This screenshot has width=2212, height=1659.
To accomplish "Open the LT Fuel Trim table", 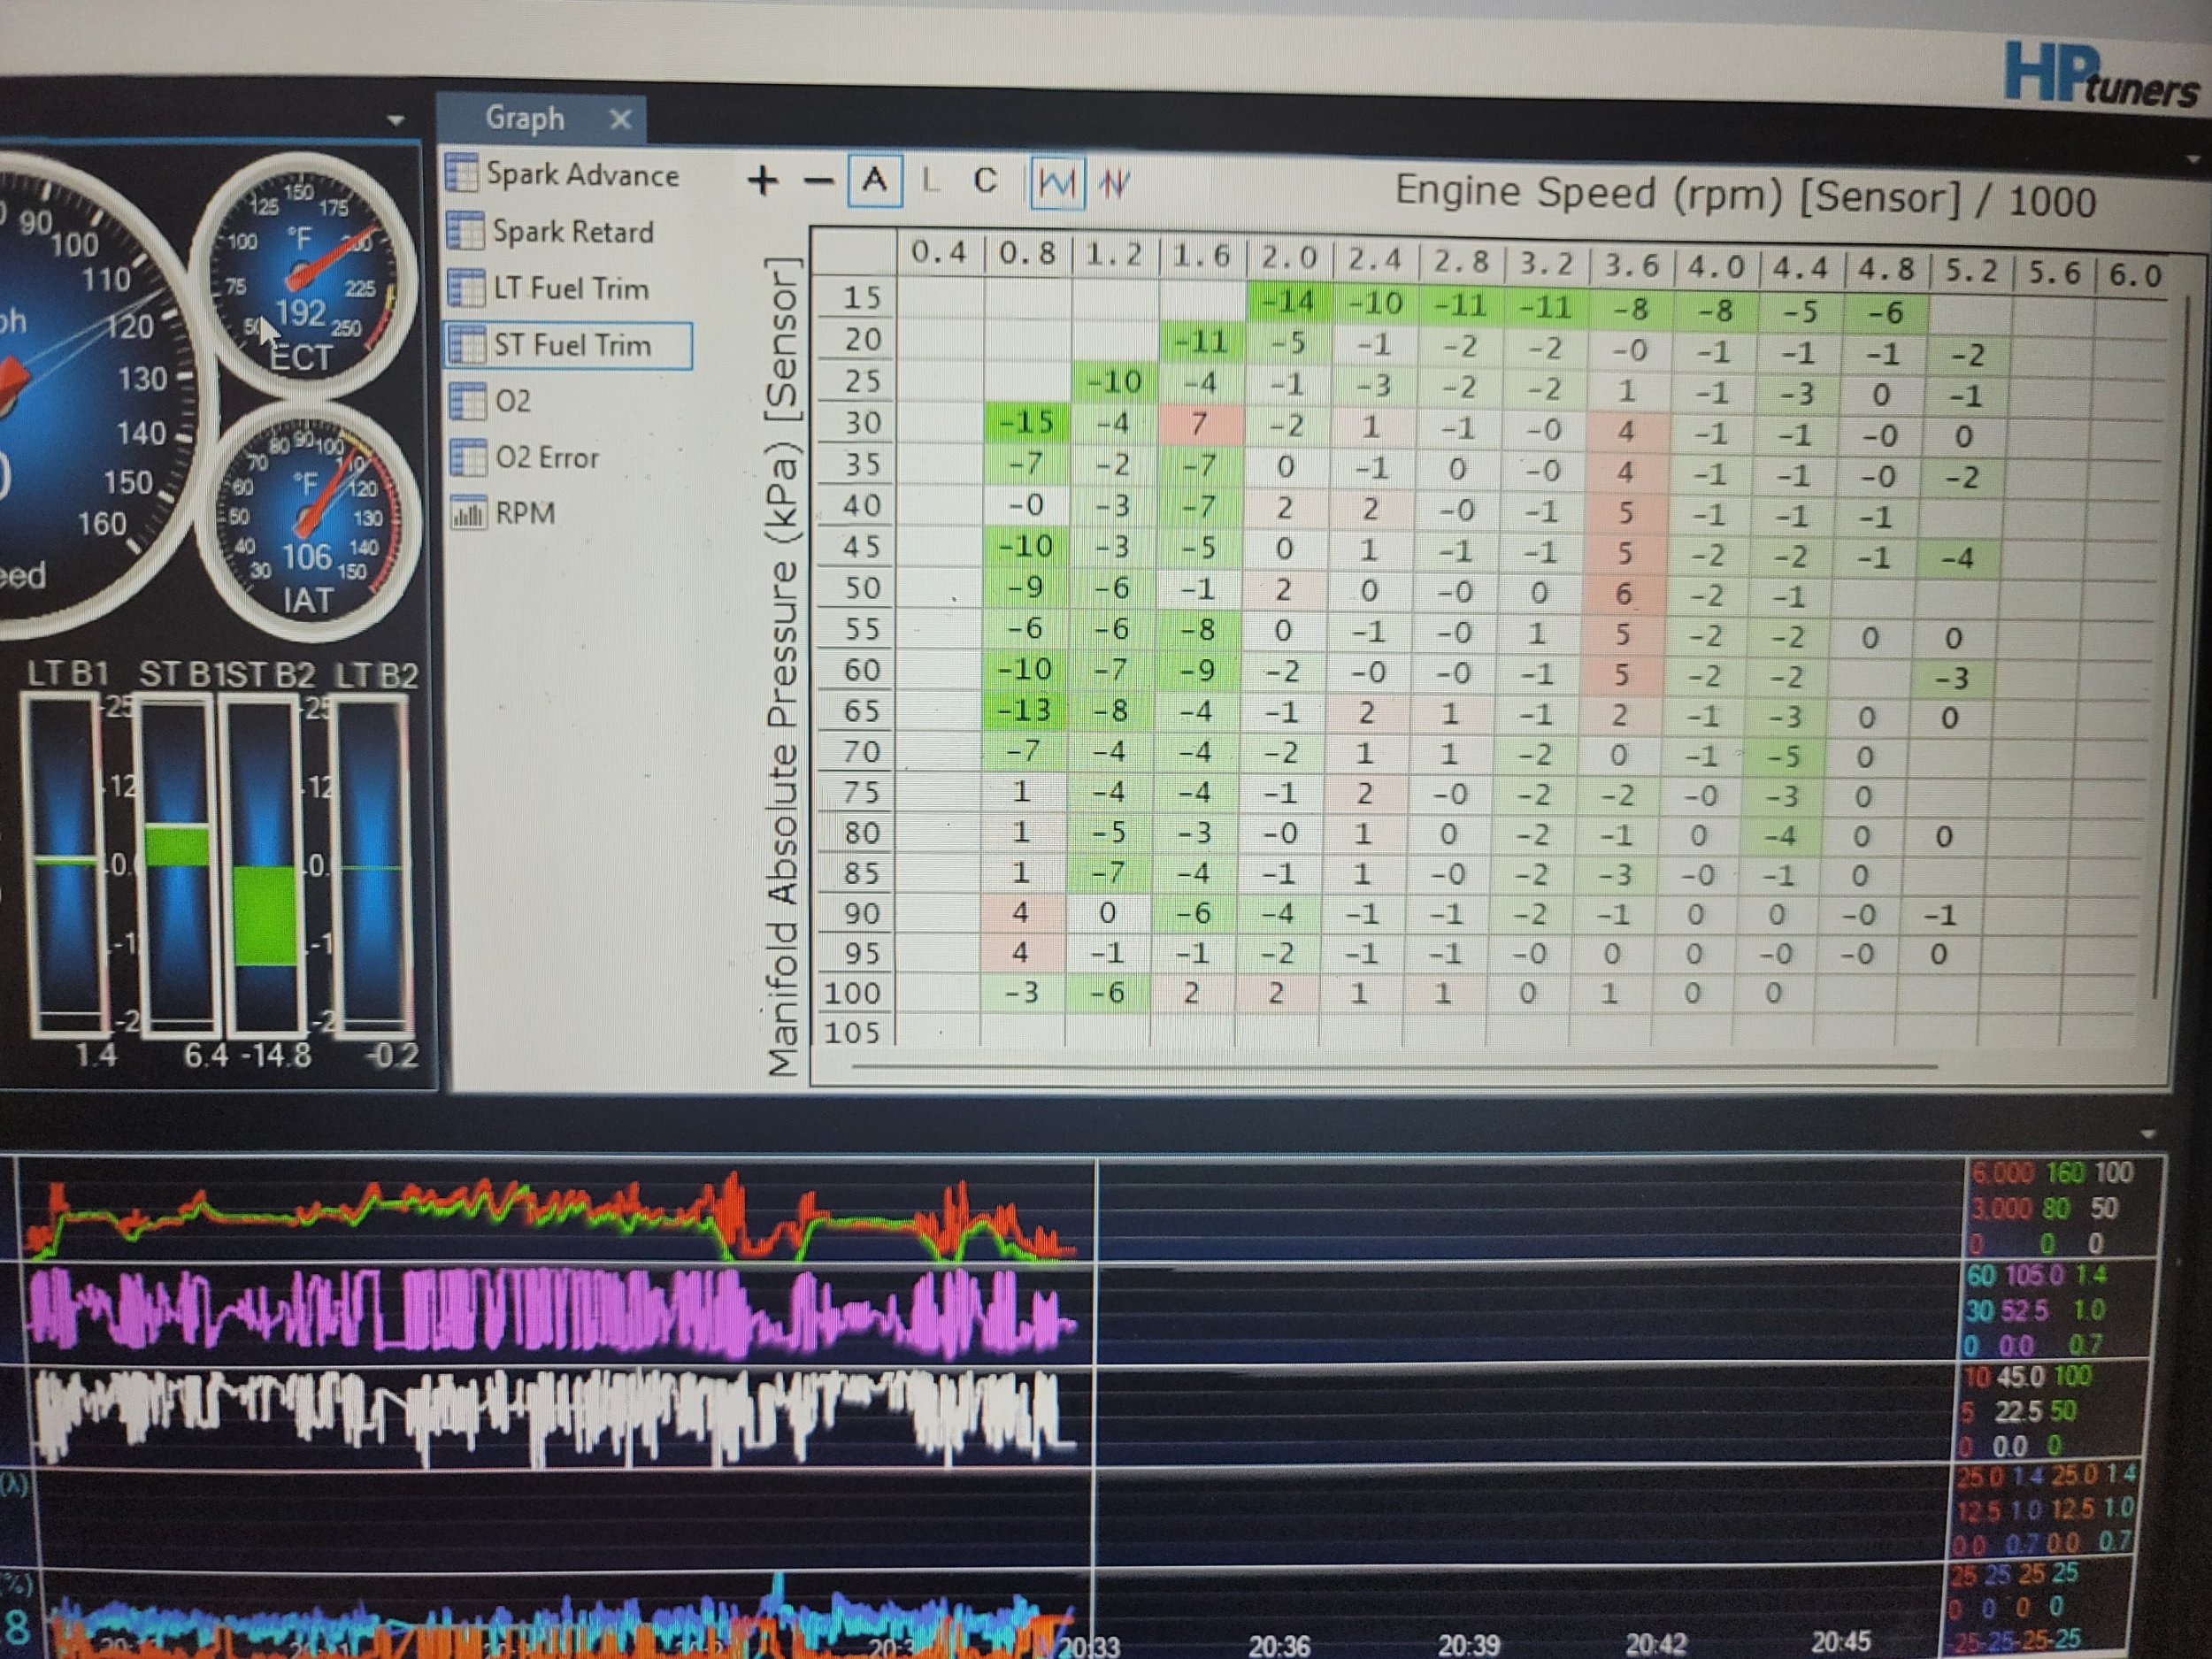I will [x=570, y=289].
